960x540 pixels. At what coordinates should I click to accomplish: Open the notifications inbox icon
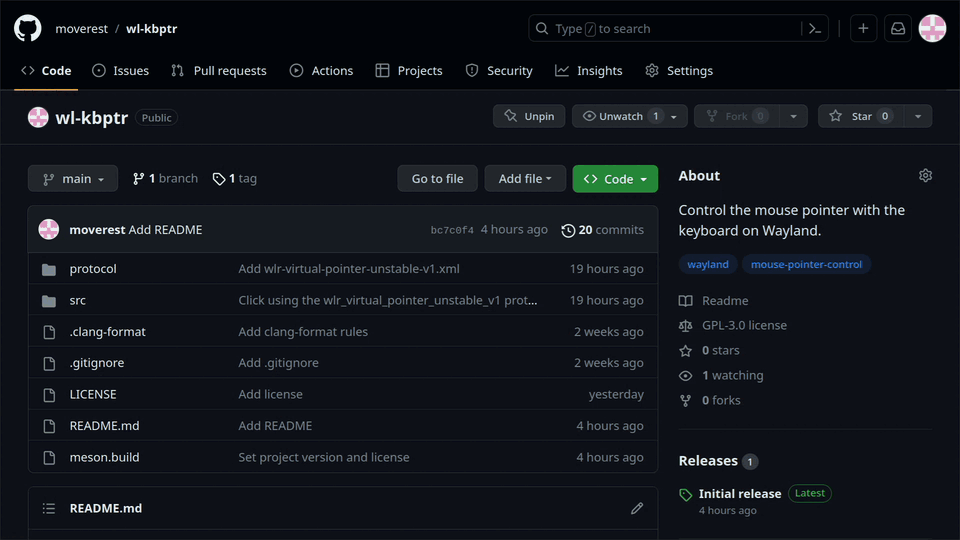click(x=898, y=29)
